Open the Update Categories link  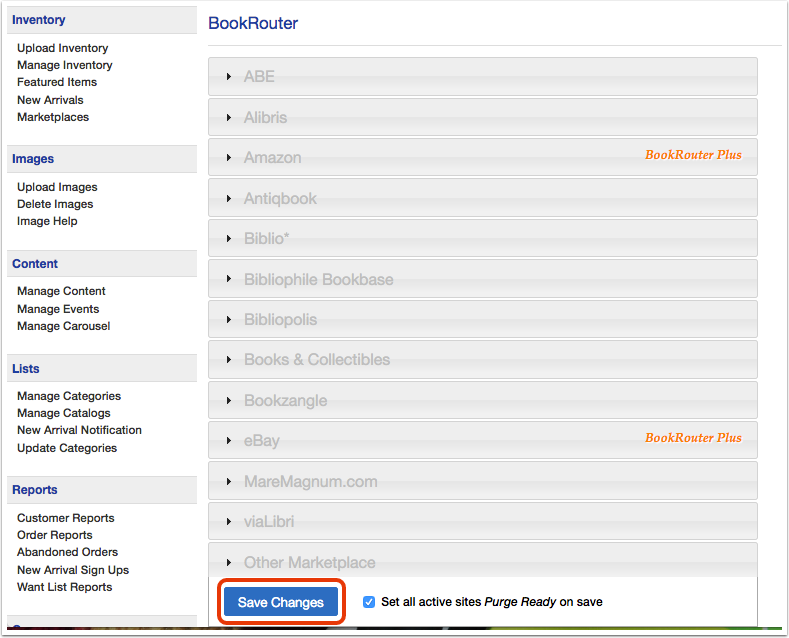click(x=67, y=448)
